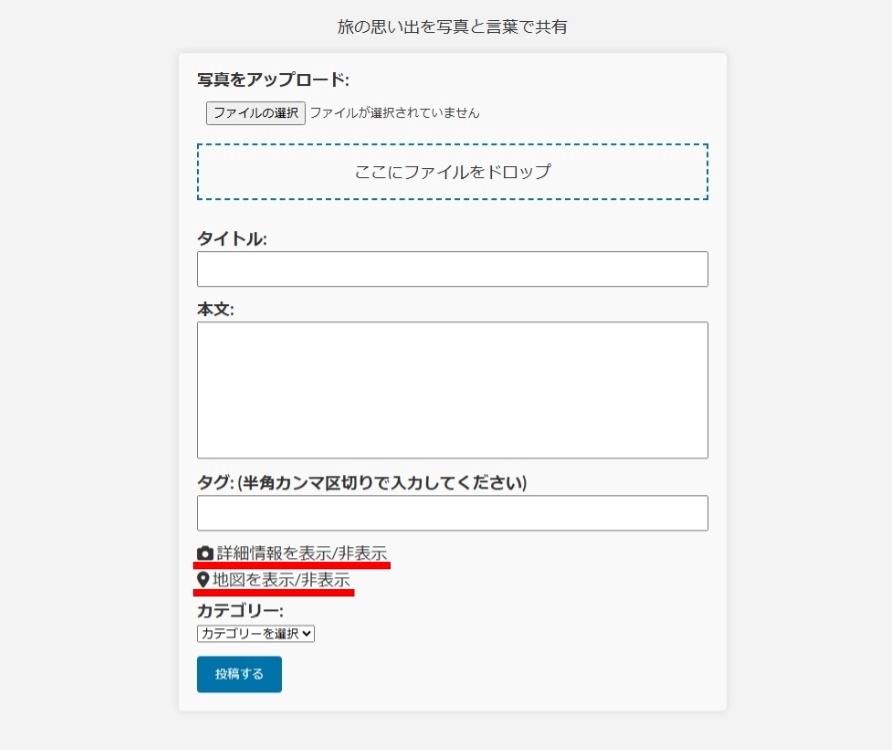Image resolution: width=892 pixels, height=750 pixels.
Task: Toggle 詳細情報を表示/非表示 text
Action: (301, 553)
